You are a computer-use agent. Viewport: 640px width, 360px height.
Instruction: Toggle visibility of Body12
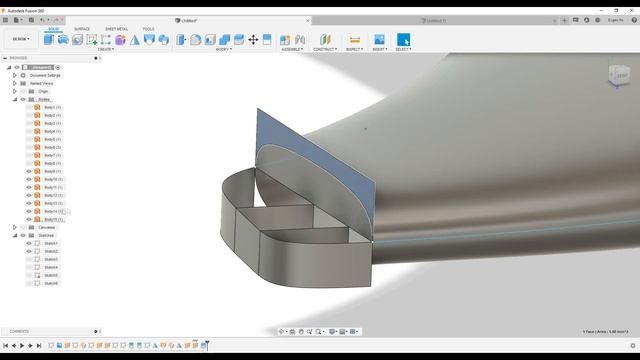(29, 195)
